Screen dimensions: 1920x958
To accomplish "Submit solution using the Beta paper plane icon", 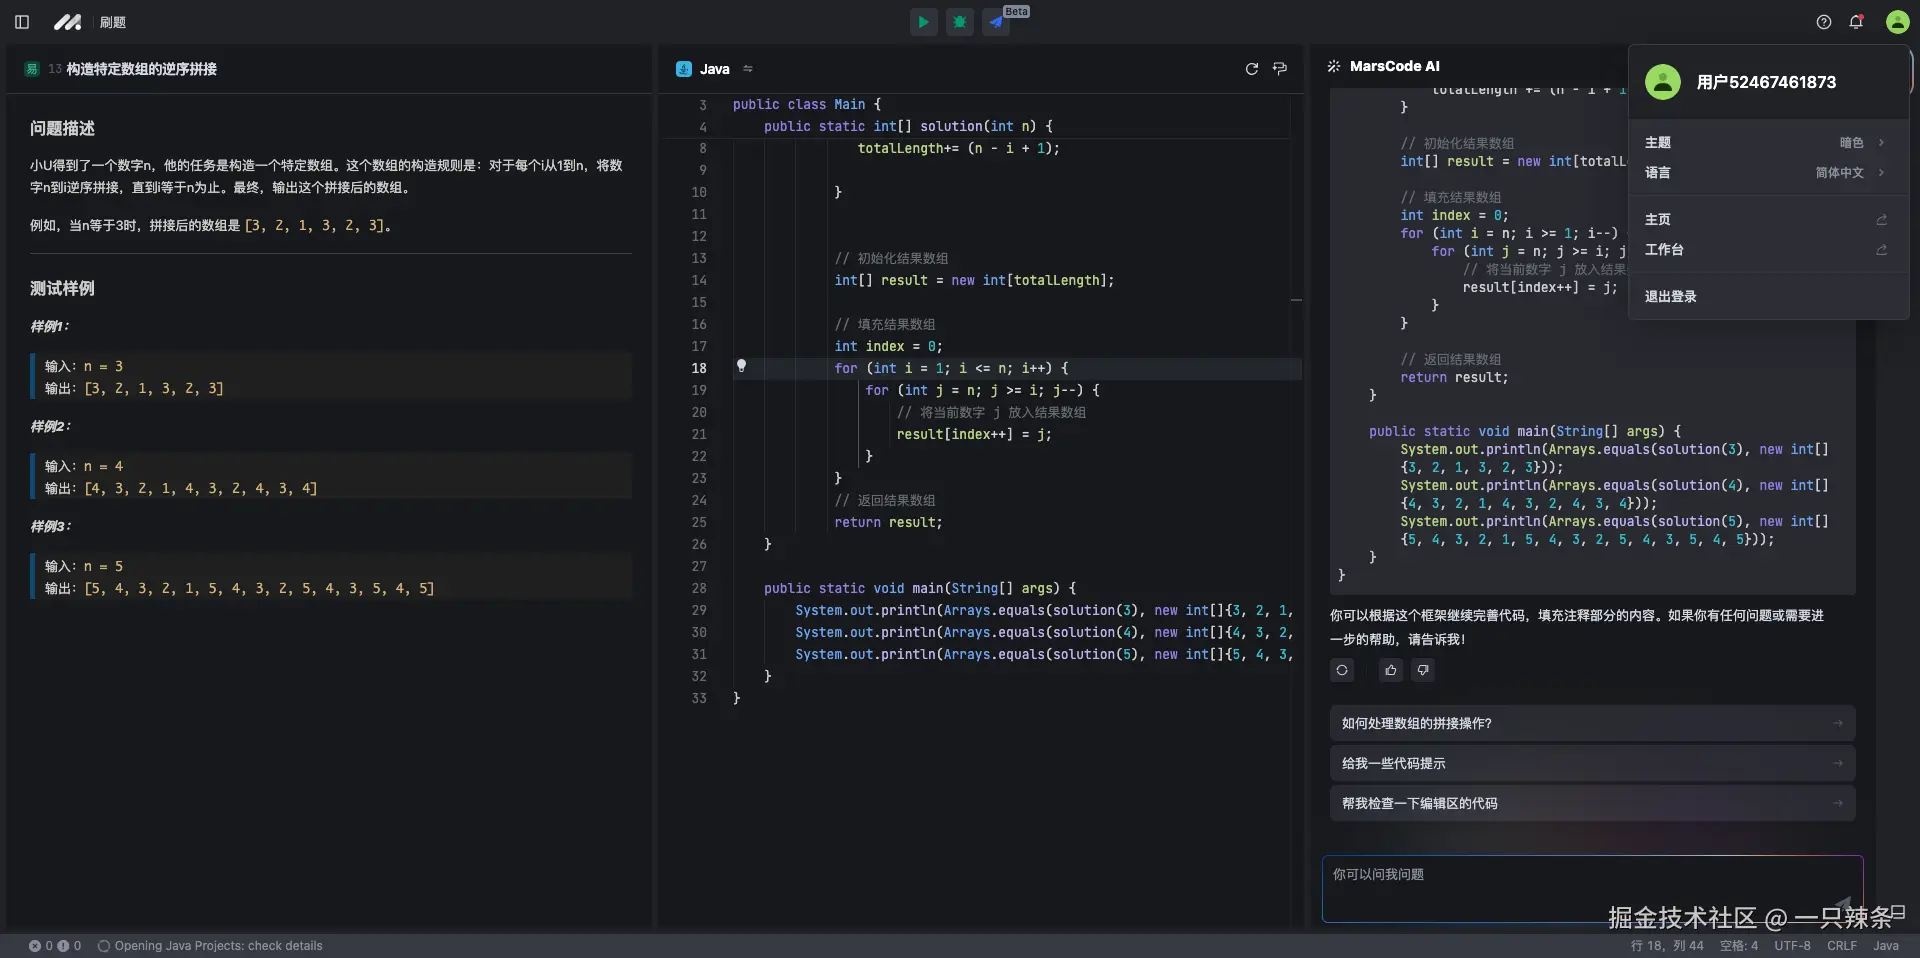I will click(996, 22).
